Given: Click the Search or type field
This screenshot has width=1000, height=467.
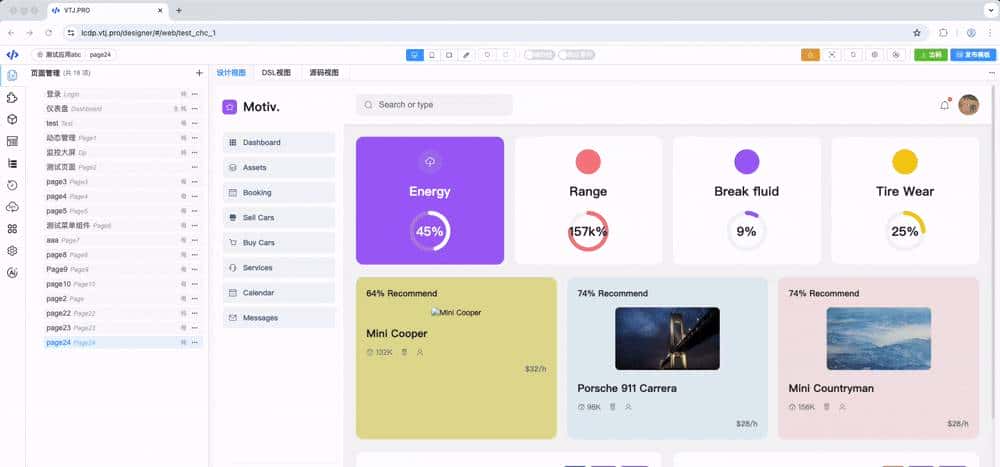Looking at the screenshot, I should [434, 105].
